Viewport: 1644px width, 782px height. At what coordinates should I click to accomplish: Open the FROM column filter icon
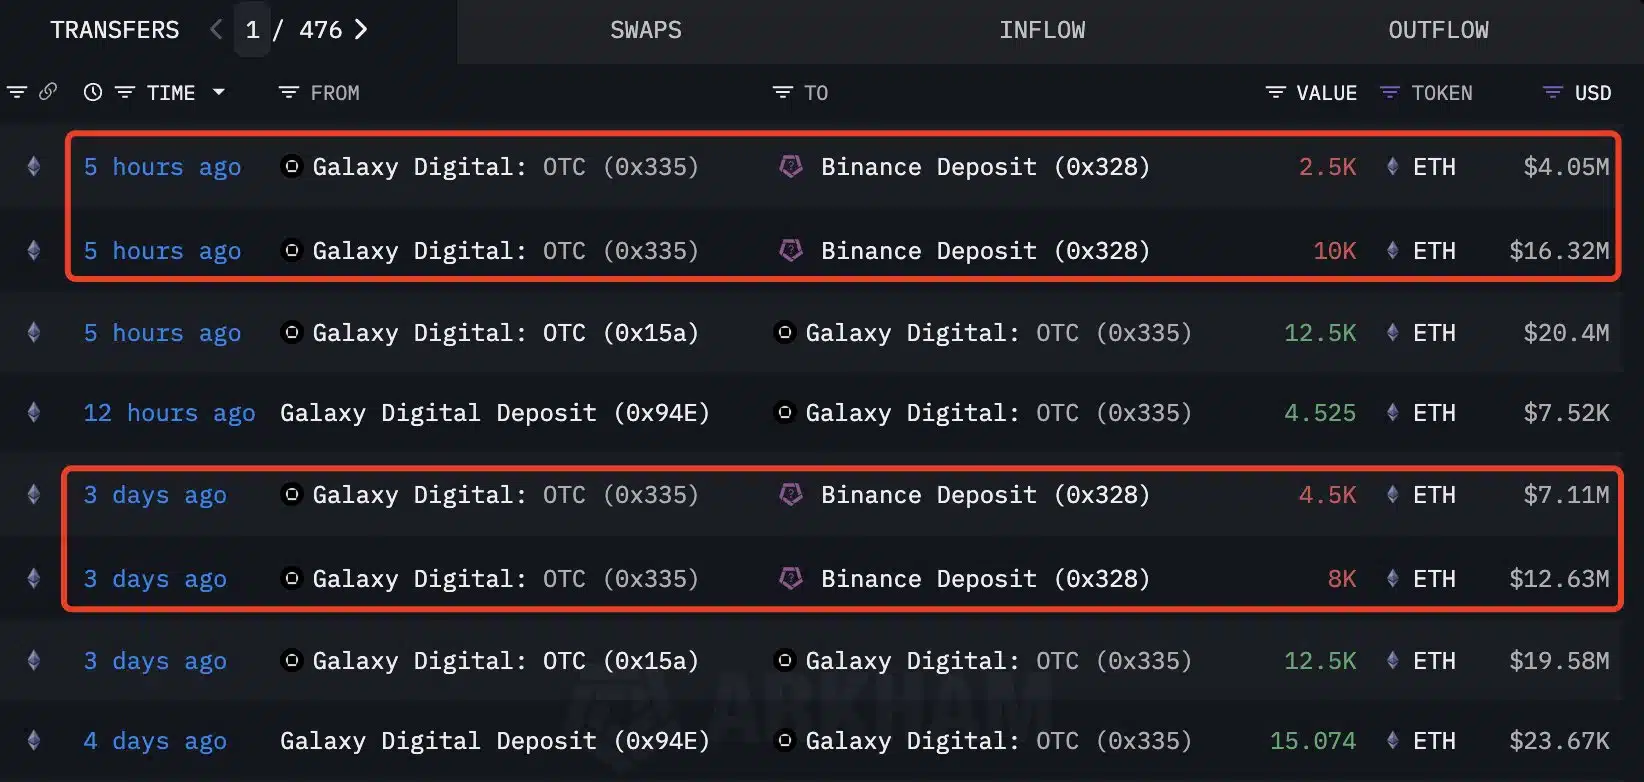point(288,92)
